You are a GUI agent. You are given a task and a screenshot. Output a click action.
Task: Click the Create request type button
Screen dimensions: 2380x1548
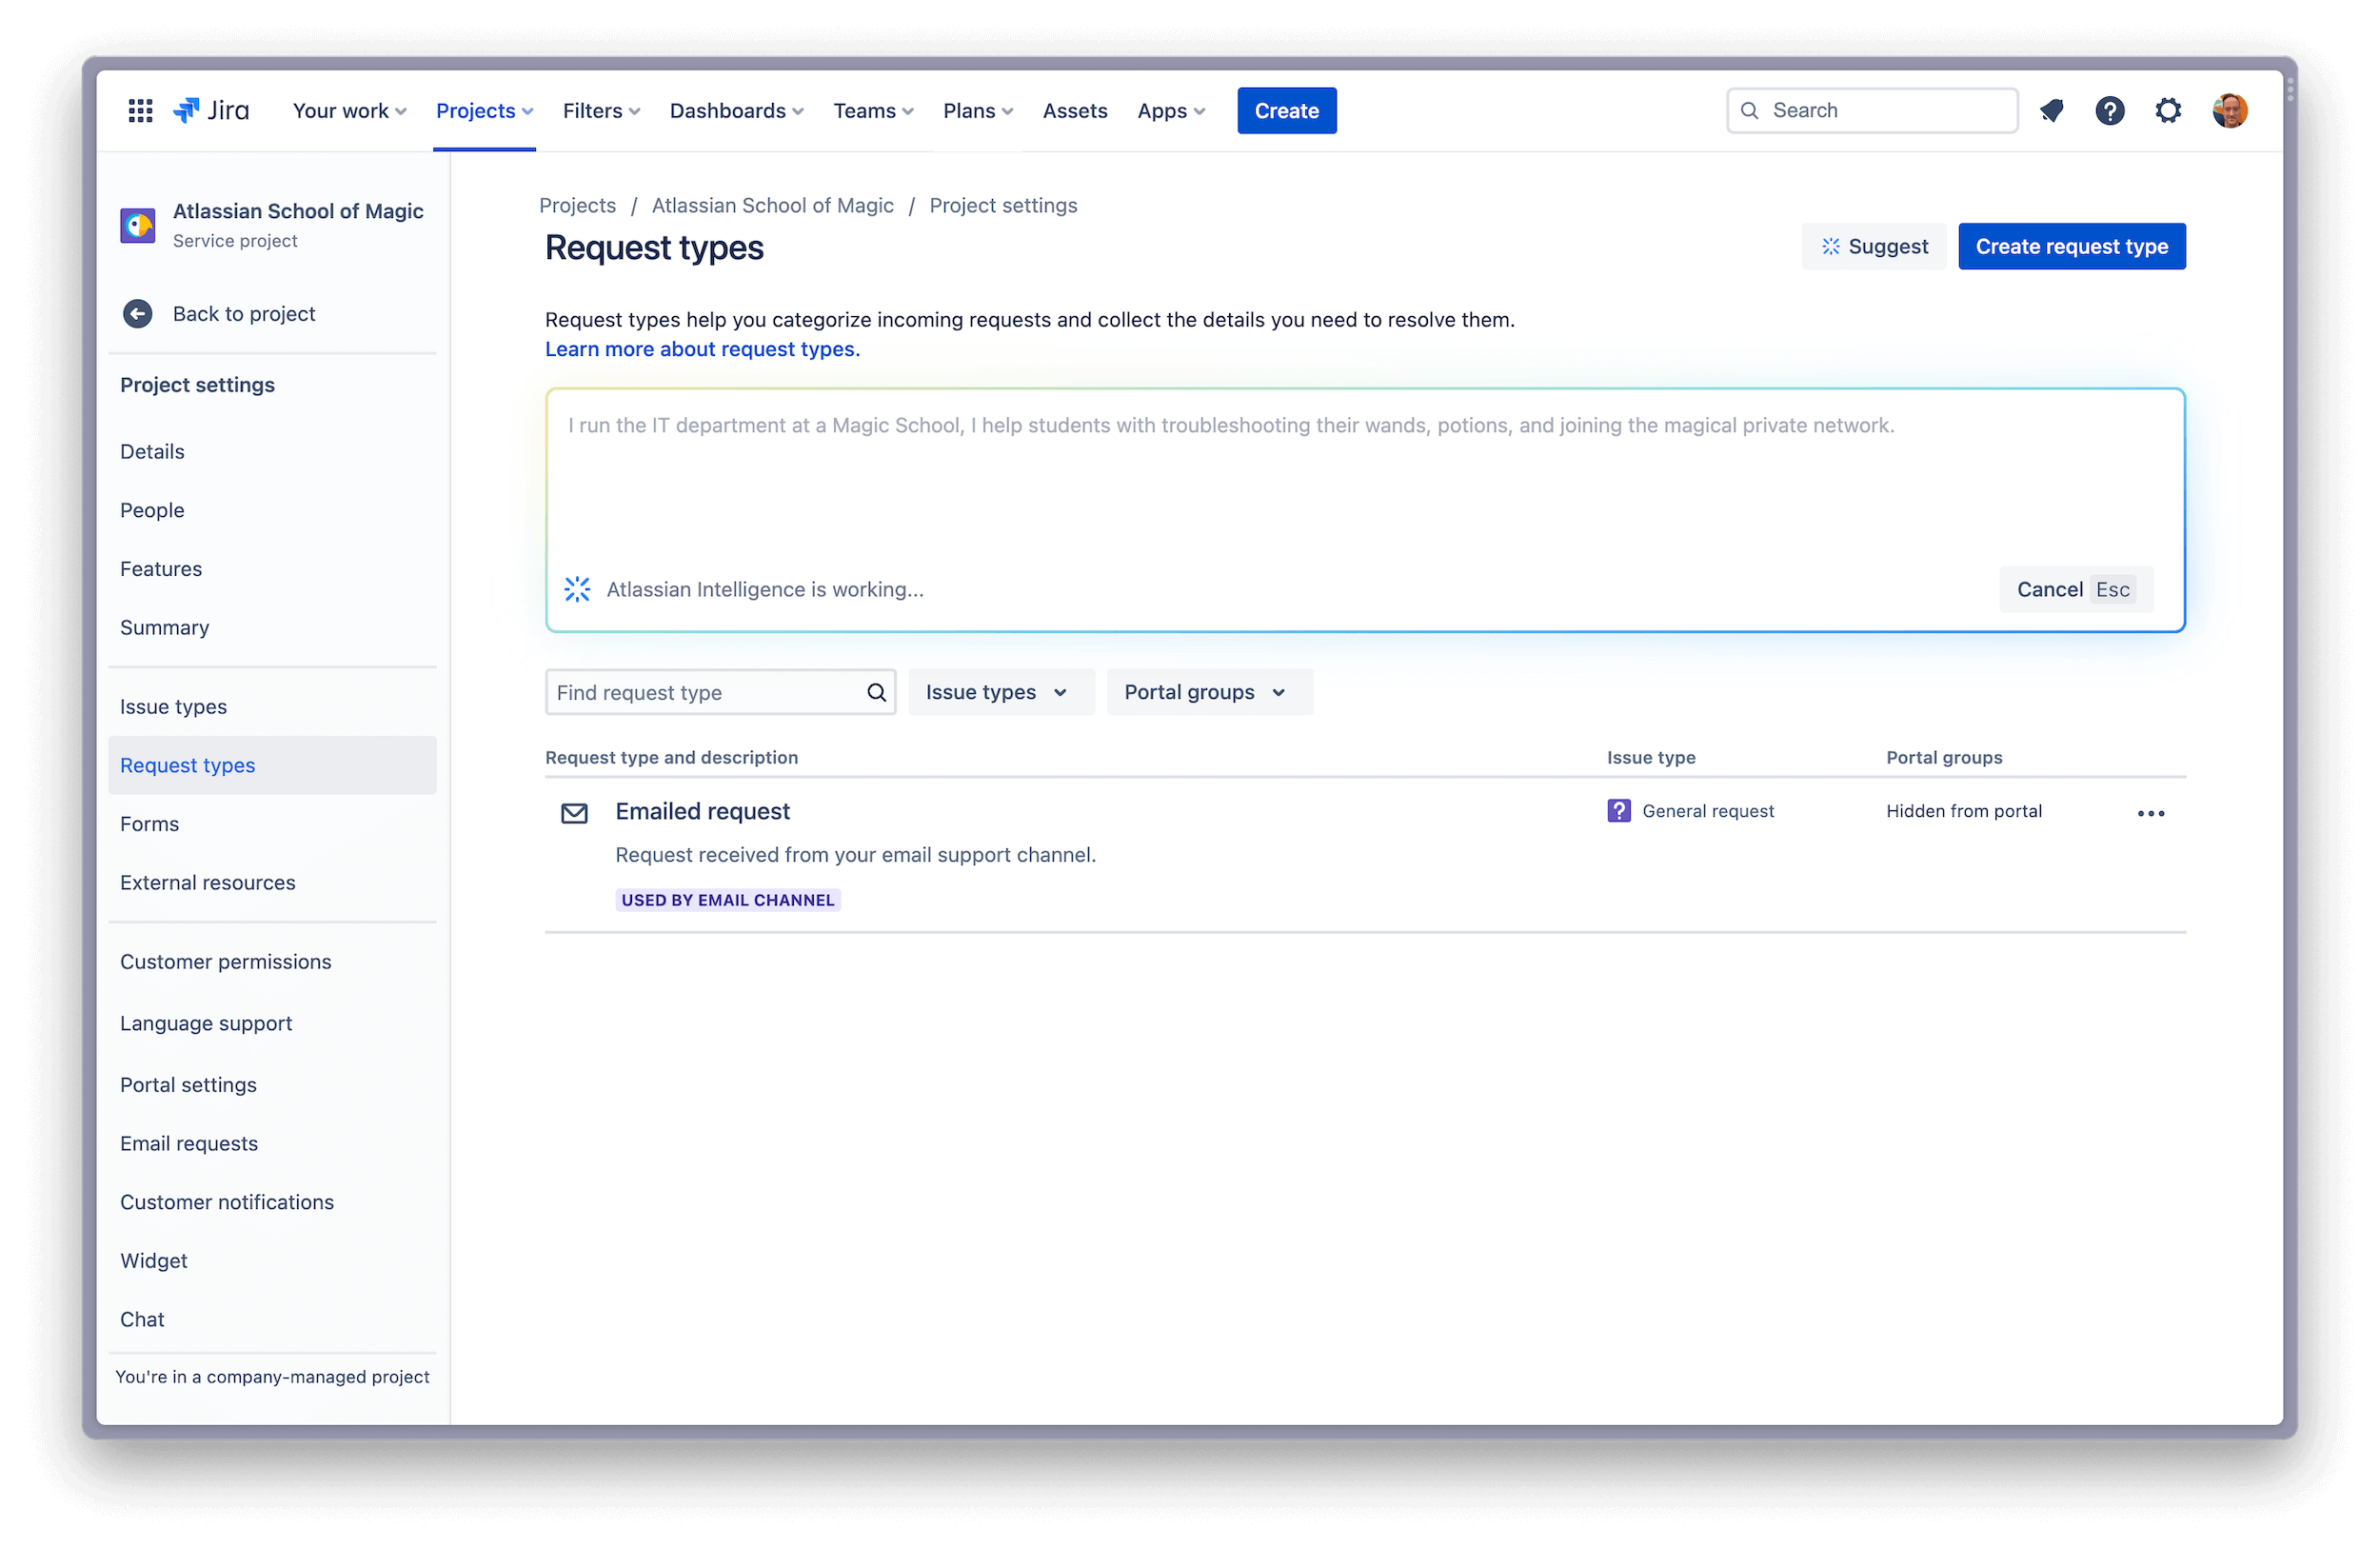point(2070,247)
